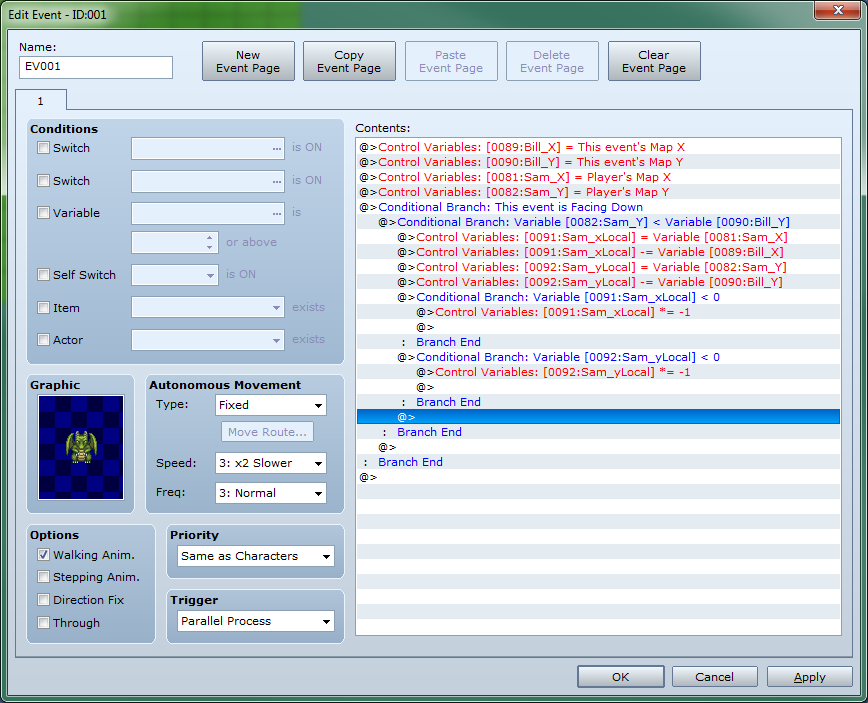
Task: Click the Apply button
Action: (x=809, y=677)
